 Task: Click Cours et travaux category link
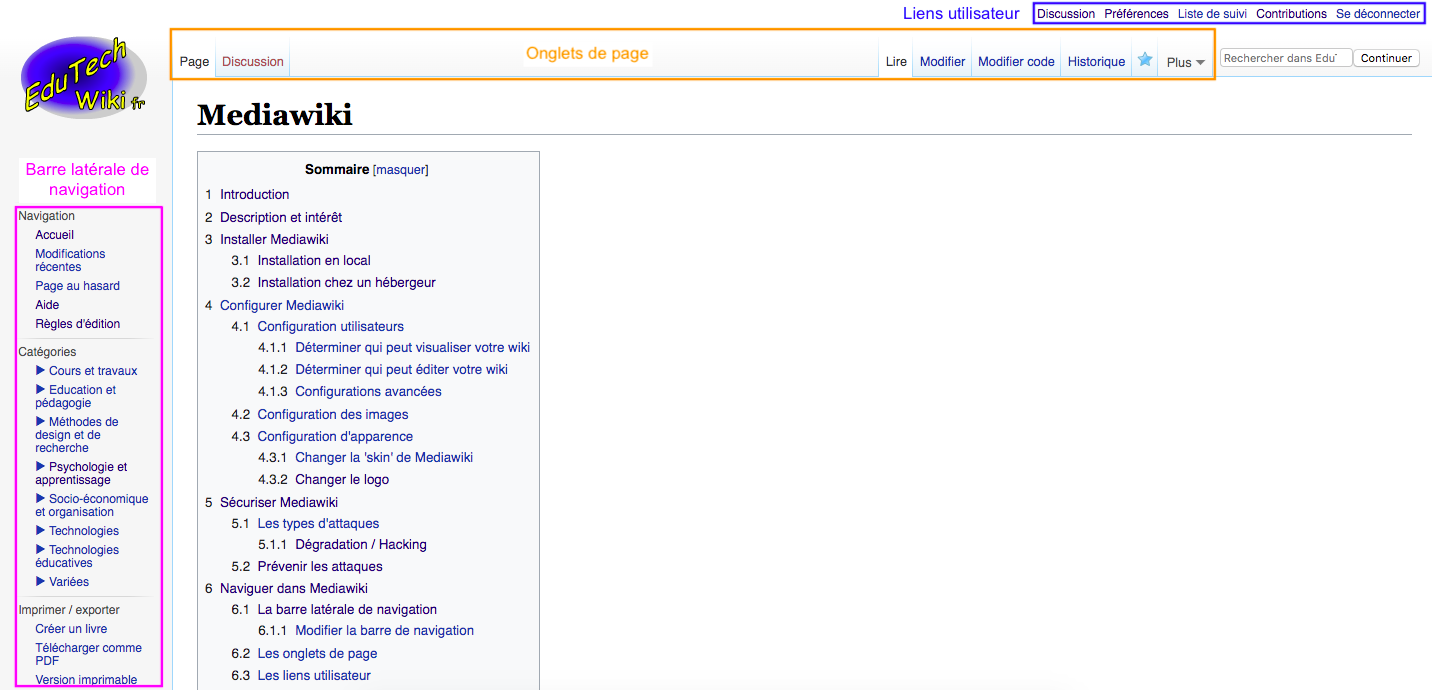[x=93, y=371]
